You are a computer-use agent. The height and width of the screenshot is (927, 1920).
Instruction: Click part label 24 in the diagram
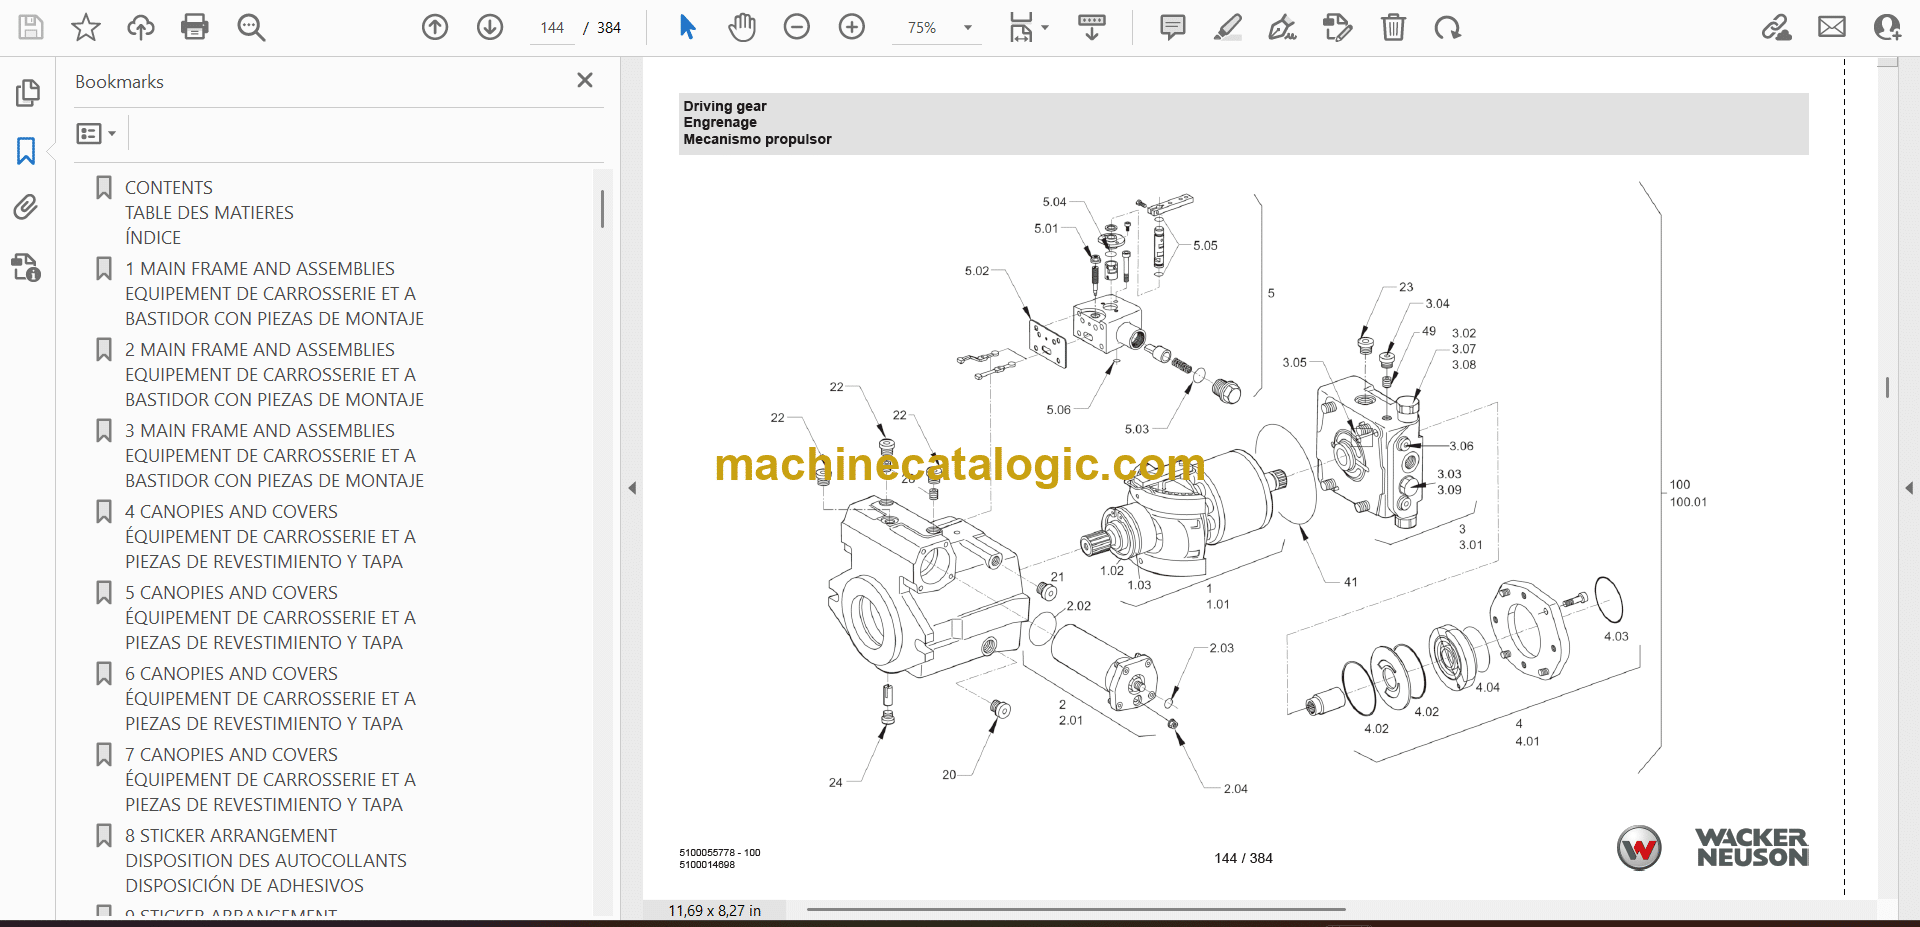coord(835,783)
